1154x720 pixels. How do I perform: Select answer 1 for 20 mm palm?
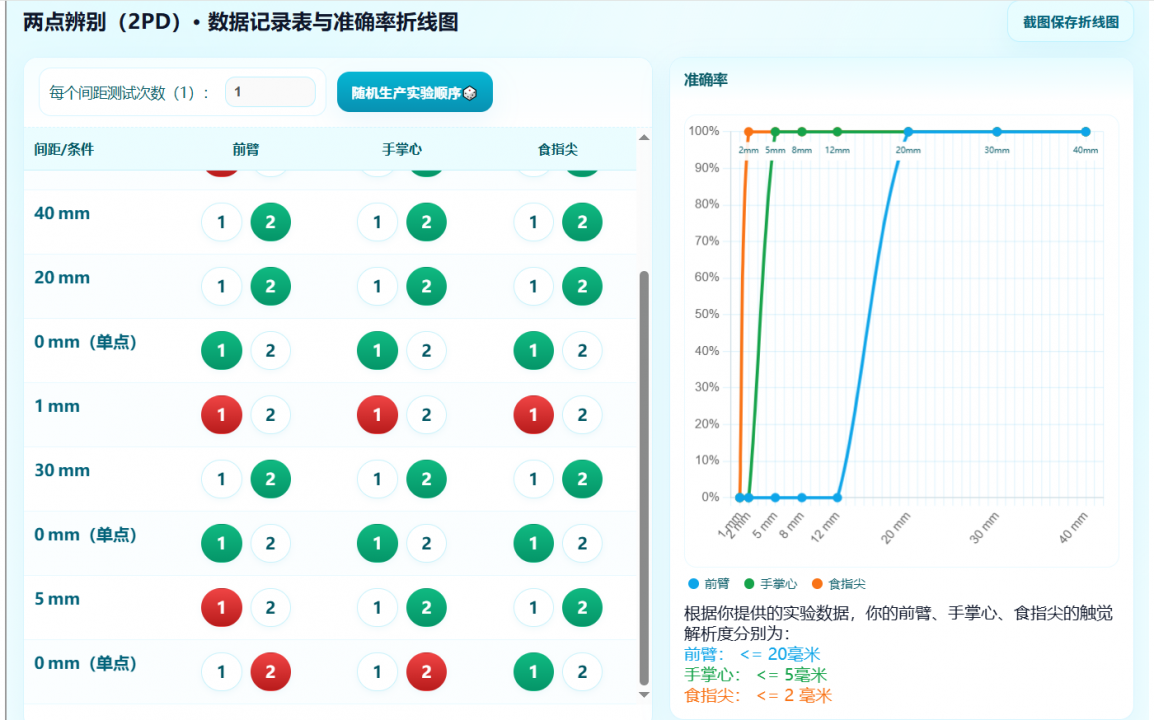(378, 287)
